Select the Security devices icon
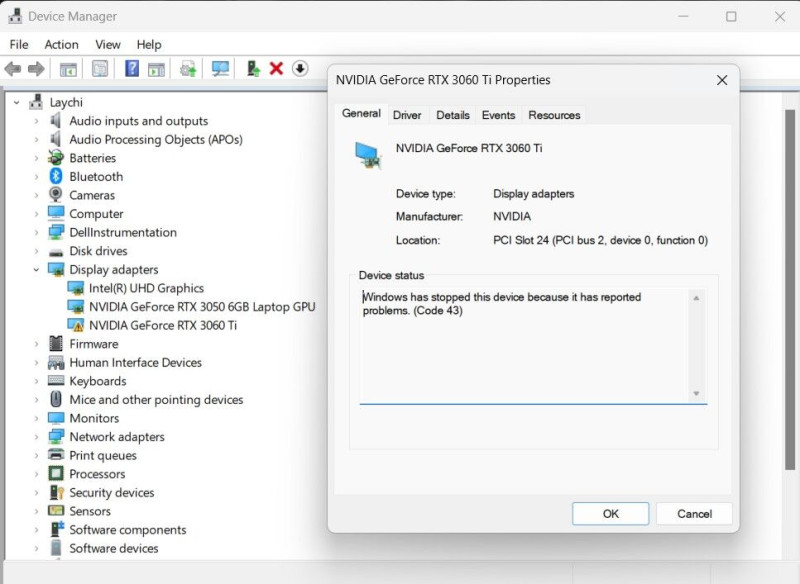The width and height of the screenshot is (800, 584). click(56, 492)
